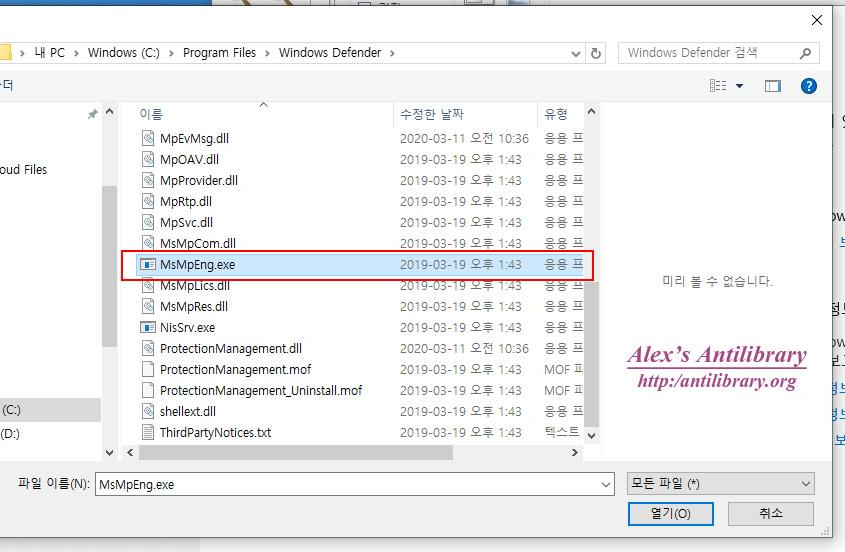The width and height of the screenshot is (845, 552).
Task: Click the ThirdPartyNotices.txt file icon
Action: click(x=148, y=433)
